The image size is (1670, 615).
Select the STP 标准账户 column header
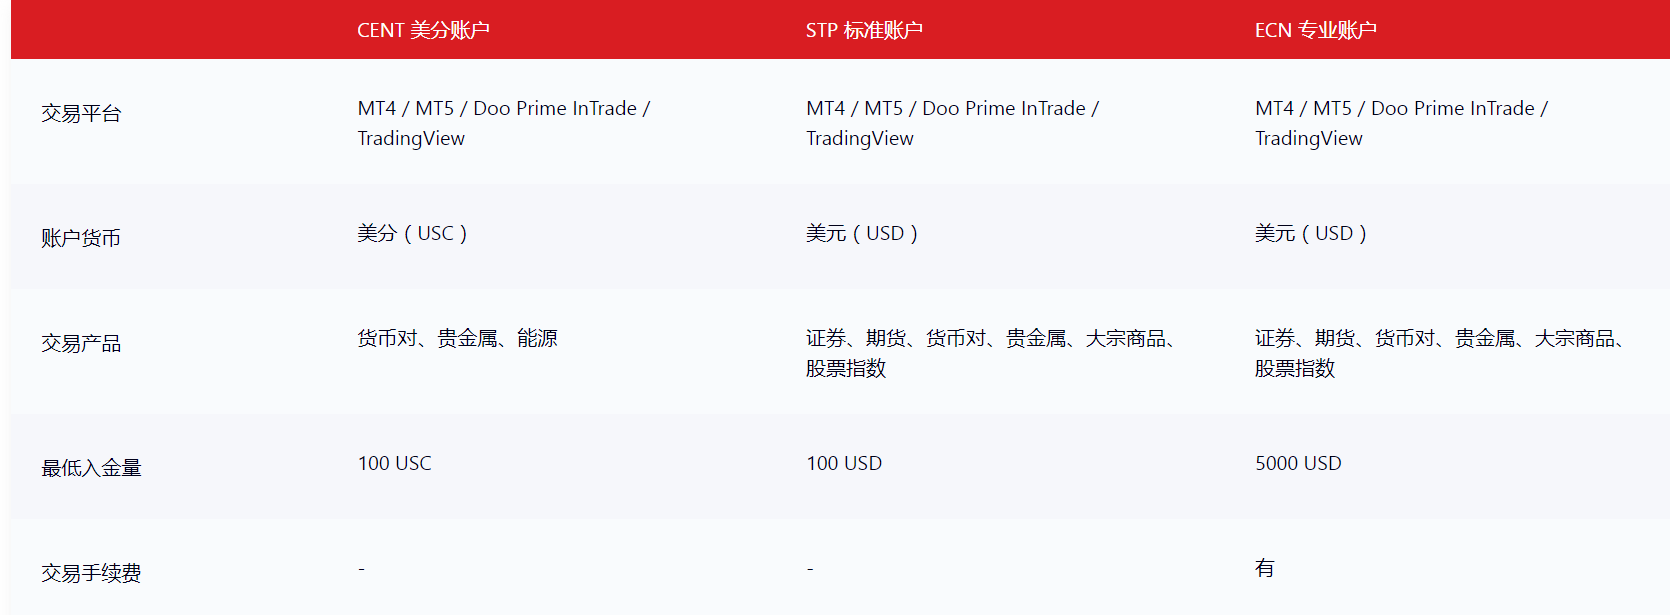tap(864, 30)
